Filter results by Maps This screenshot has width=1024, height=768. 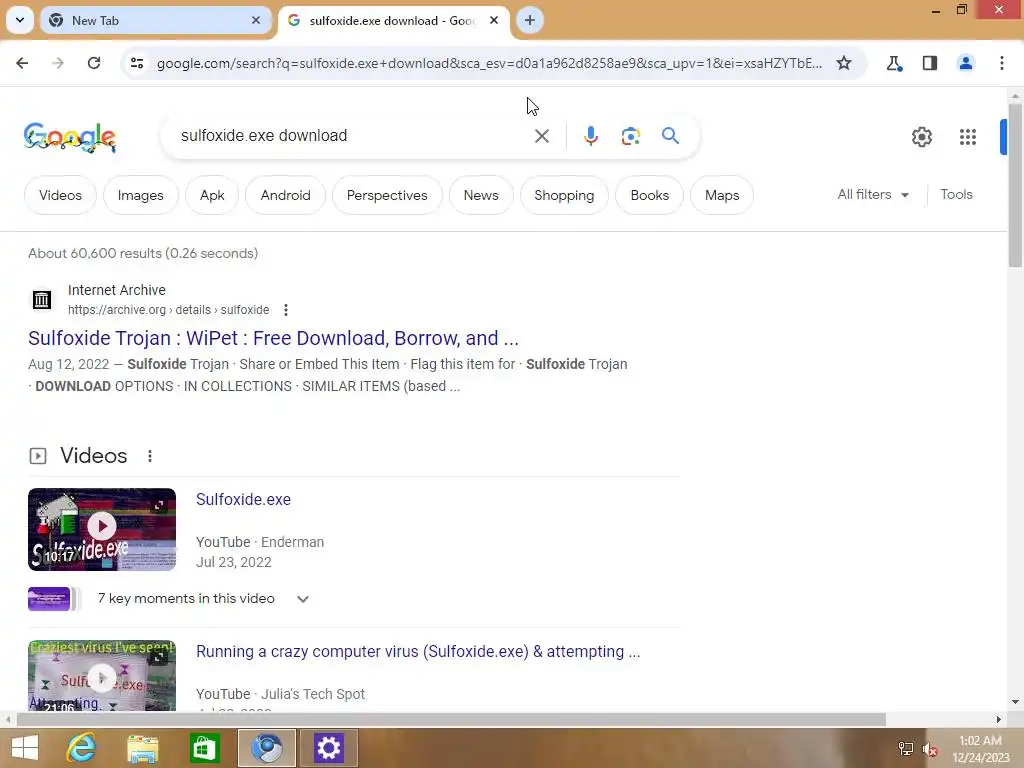pos(722,195)
